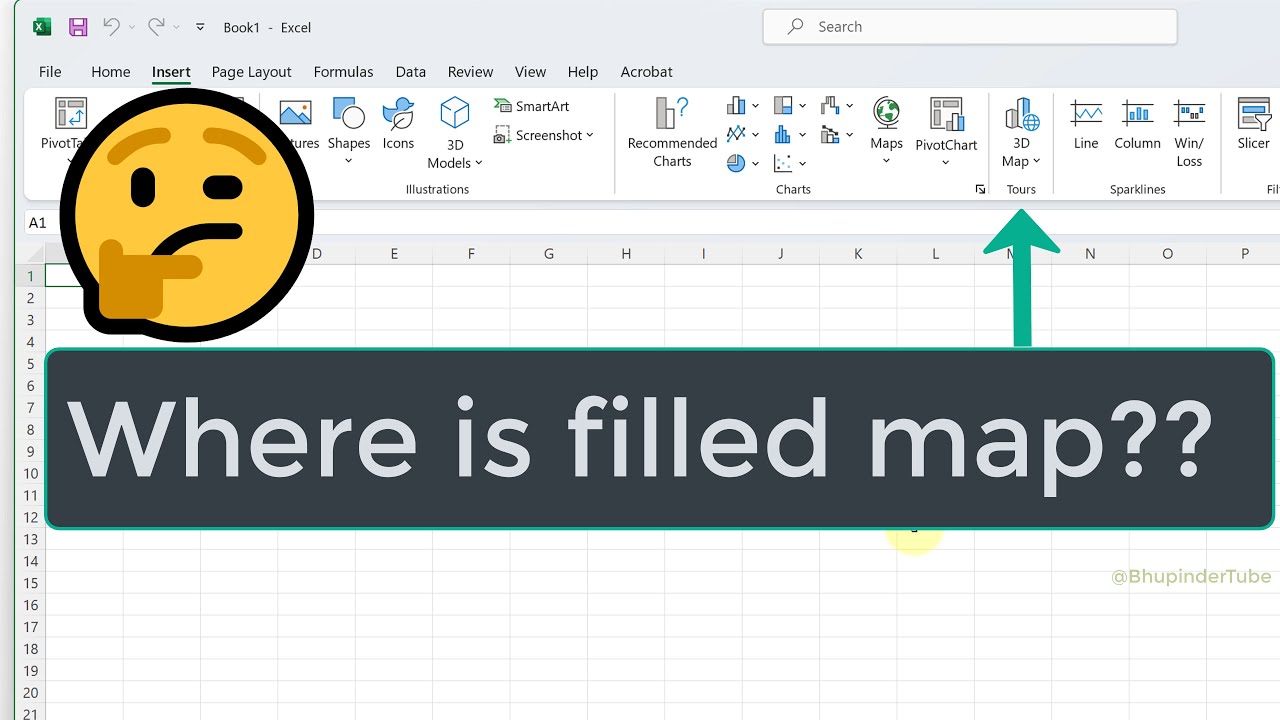
Task: Open the Screenshot dropdown
Action: coord(543,135)
